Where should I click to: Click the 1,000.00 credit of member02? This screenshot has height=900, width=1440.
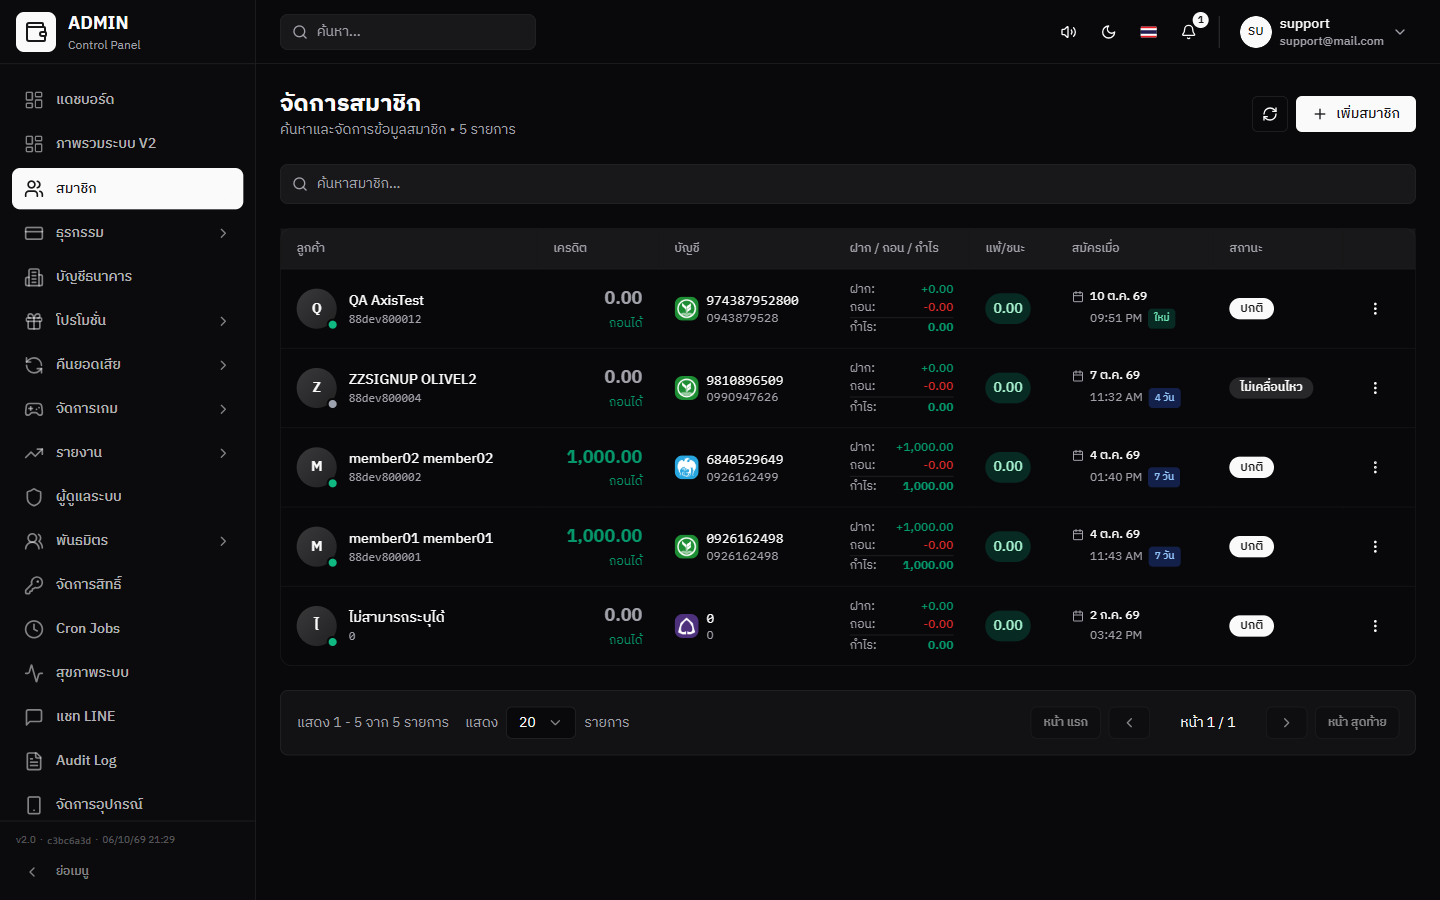point(604,457)
